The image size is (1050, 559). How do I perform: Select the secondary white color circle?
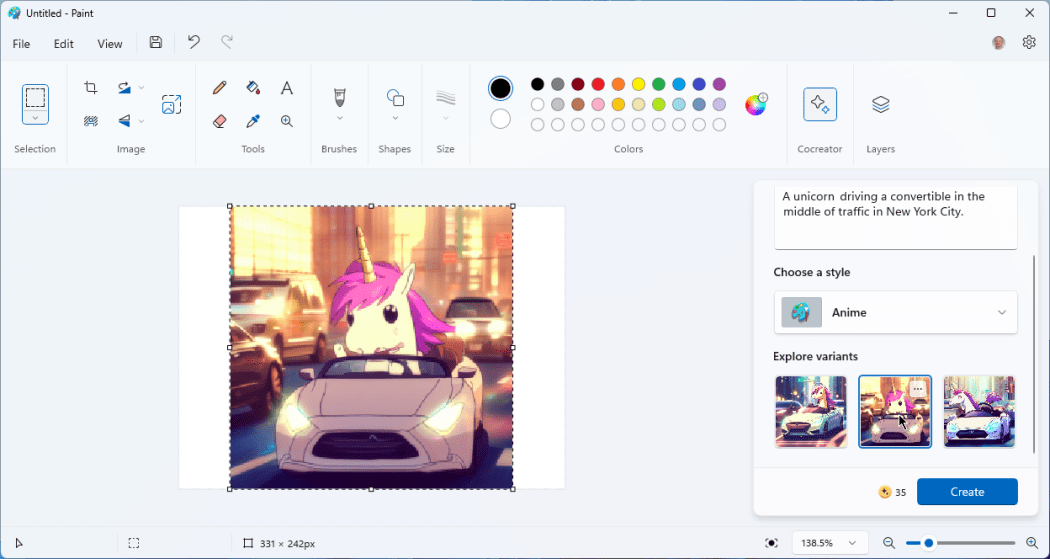pyautogui.click(x=500, y=119)
